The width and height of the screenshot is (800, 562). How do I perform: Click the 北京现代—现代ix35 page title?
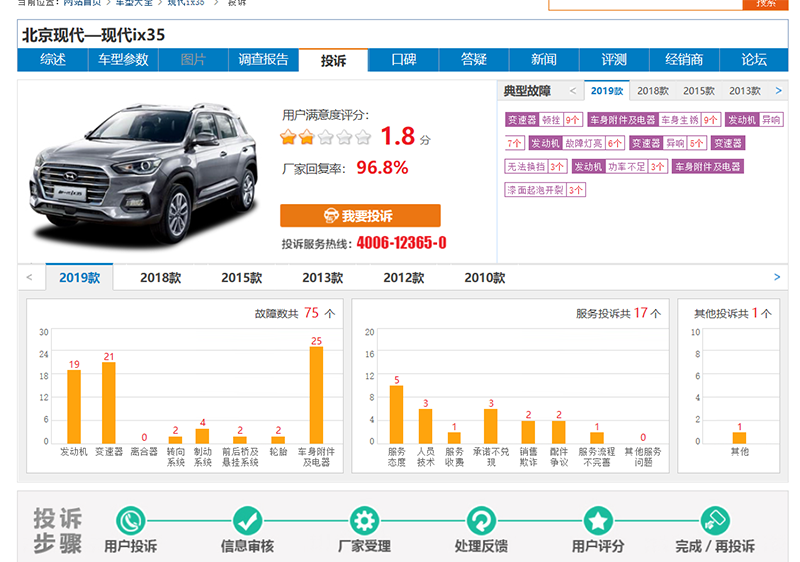pos(93,35)
